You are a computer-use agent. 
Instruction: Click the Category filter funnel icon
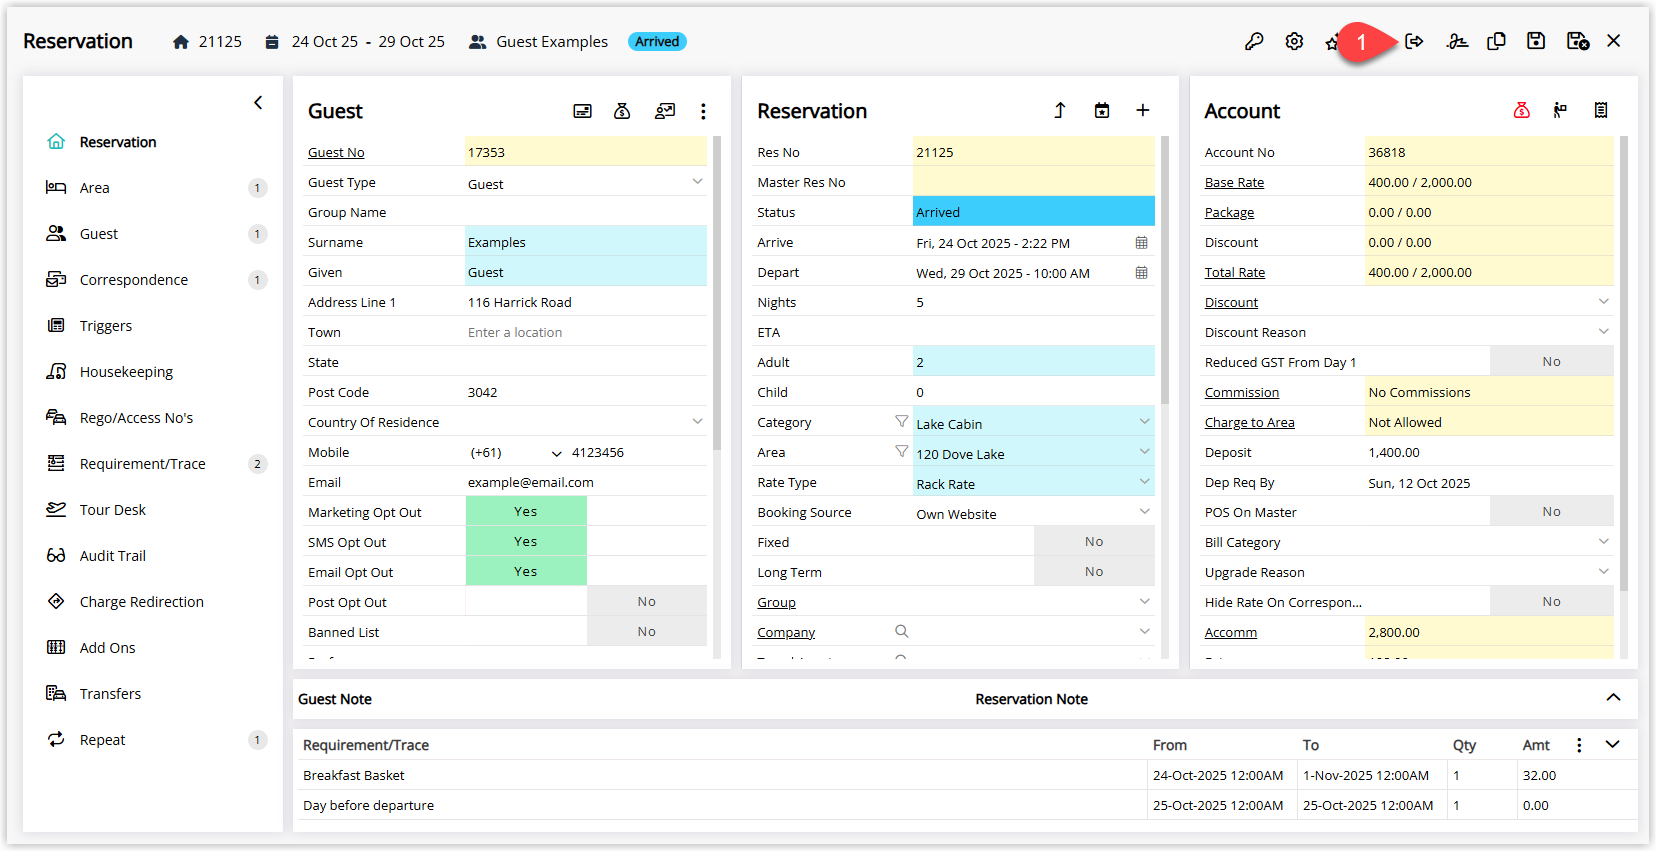click(901, 422)
